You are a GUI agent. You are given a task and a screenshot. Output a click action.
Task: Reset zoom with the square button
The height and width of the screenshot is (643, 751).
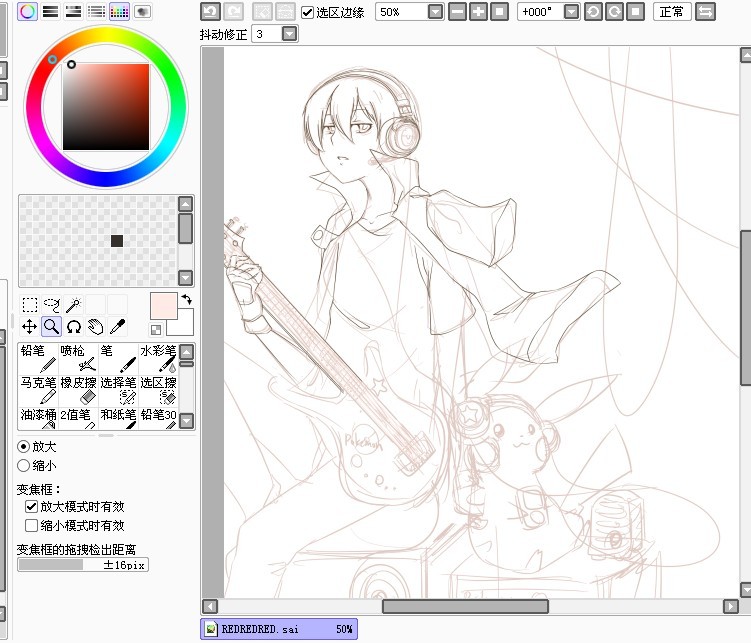click(x=500, y=11)
